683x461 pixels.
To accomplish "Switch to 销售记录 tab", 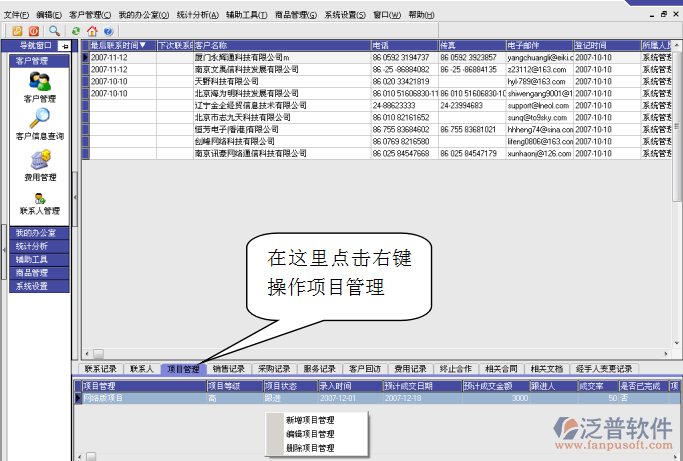I will tap(228, 369).
